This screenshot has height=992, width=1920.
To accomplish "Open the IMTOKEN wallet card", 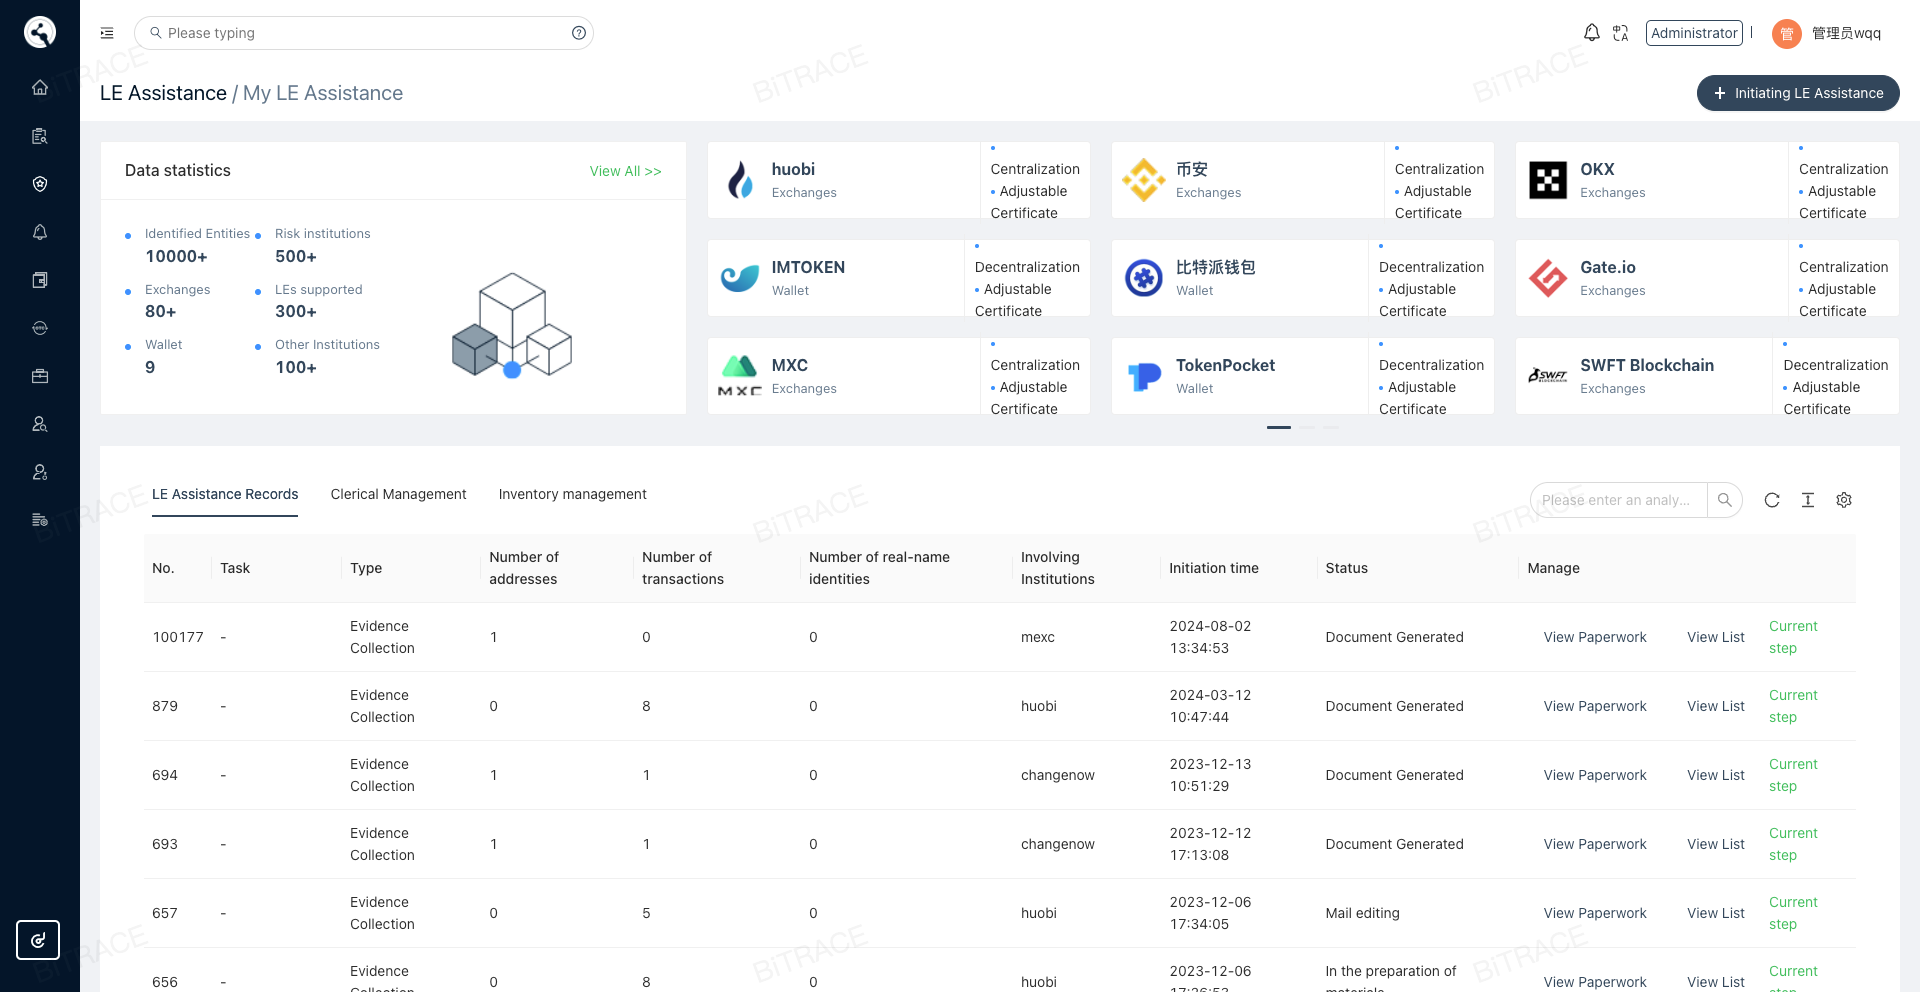I will coord(899,278).
